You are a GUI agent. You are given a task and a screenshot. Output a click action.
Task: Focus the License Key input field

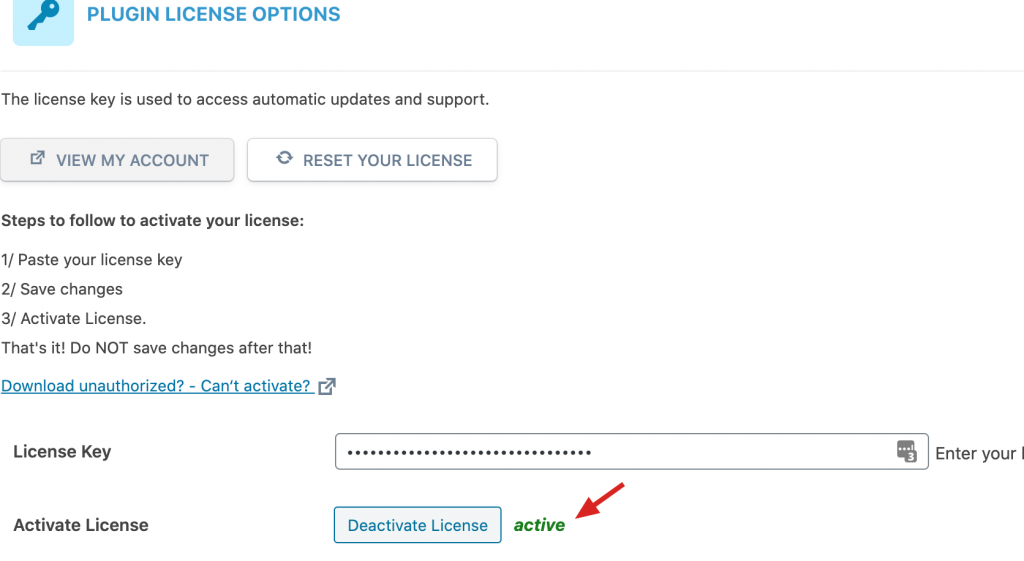pyautogui.click(x=610, y=452)
